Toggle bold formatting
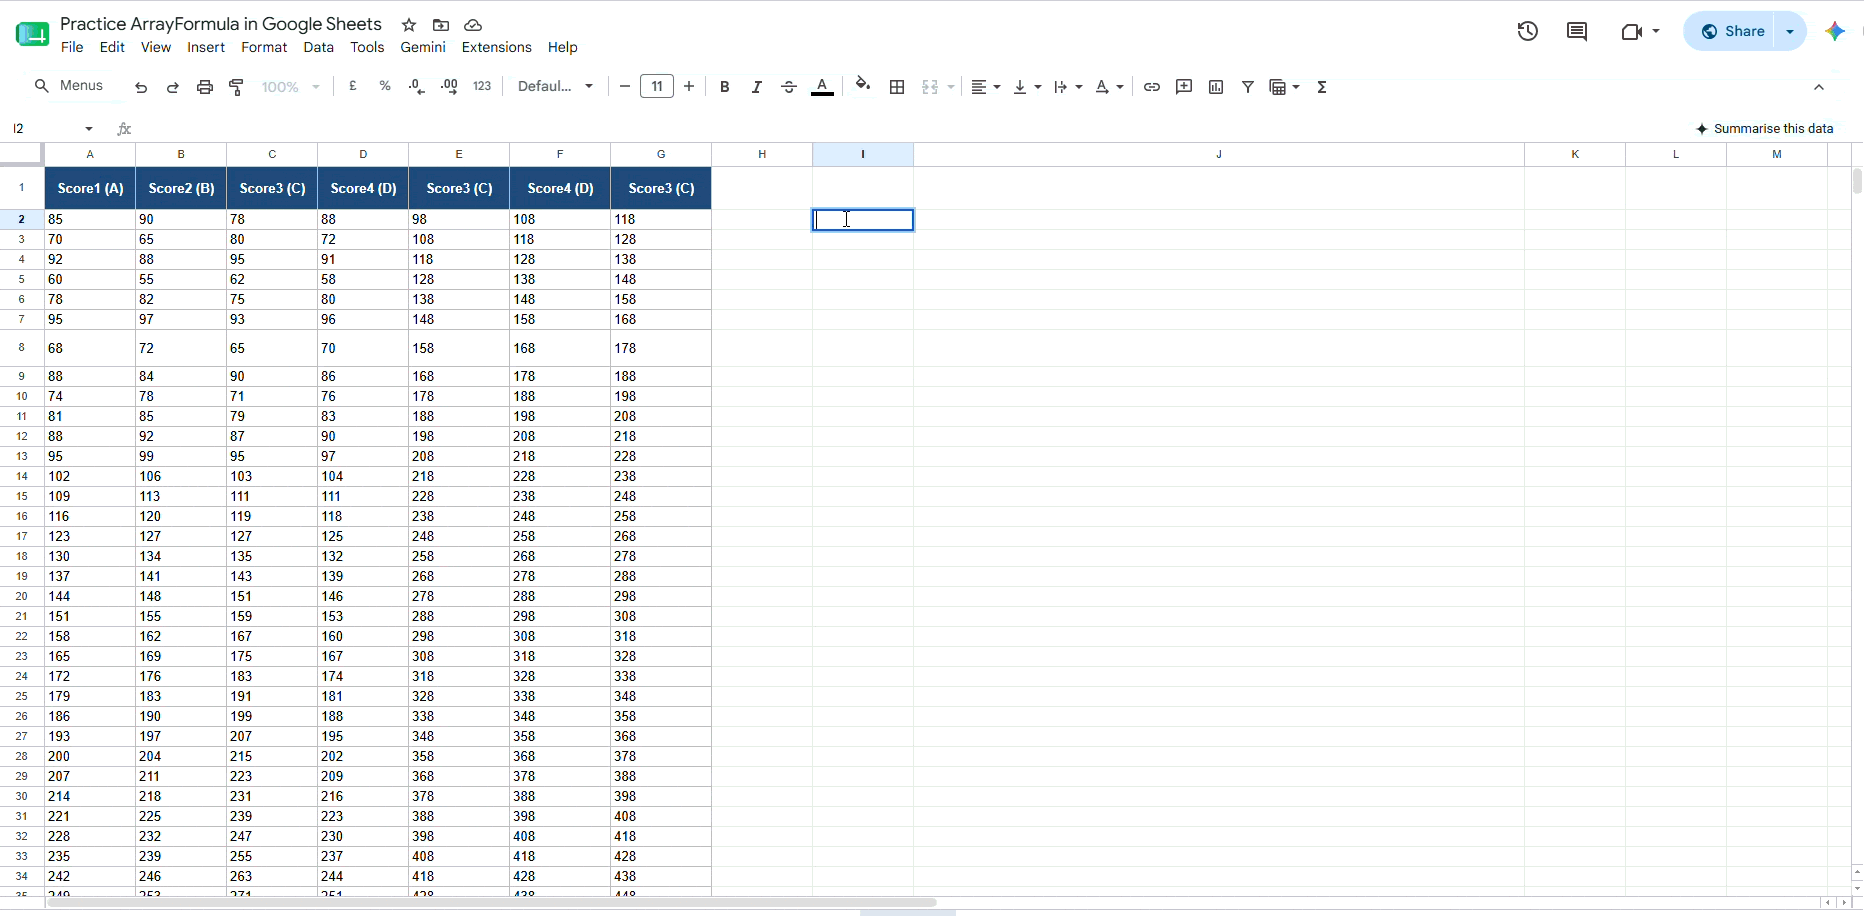The image size is (1864, 916). (x=725, y=87)
